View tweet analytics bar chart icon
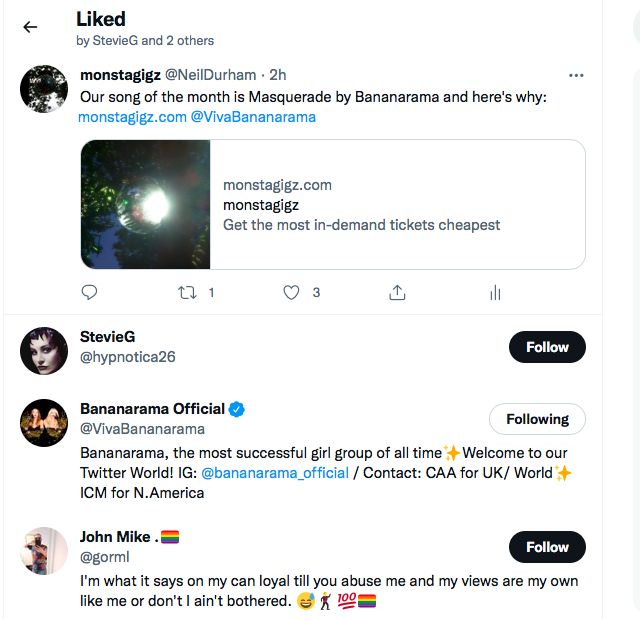The image size is (640, 619). (494, 293)
